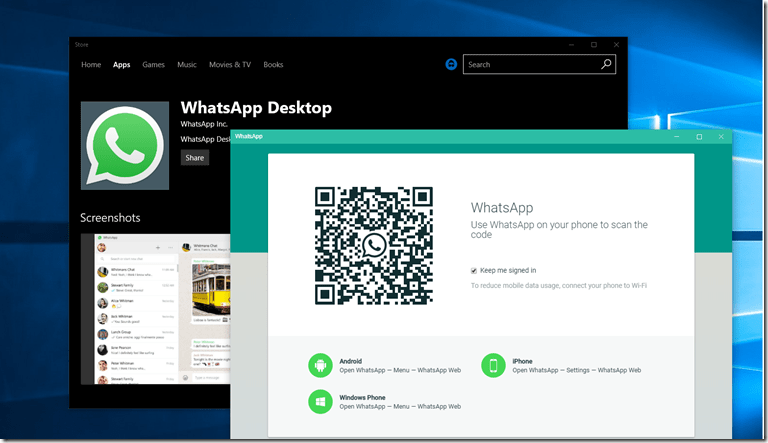Click iPhone 'Settings — WhatsApp Web' instruction

pyautogui.click(x=577, y=370)
